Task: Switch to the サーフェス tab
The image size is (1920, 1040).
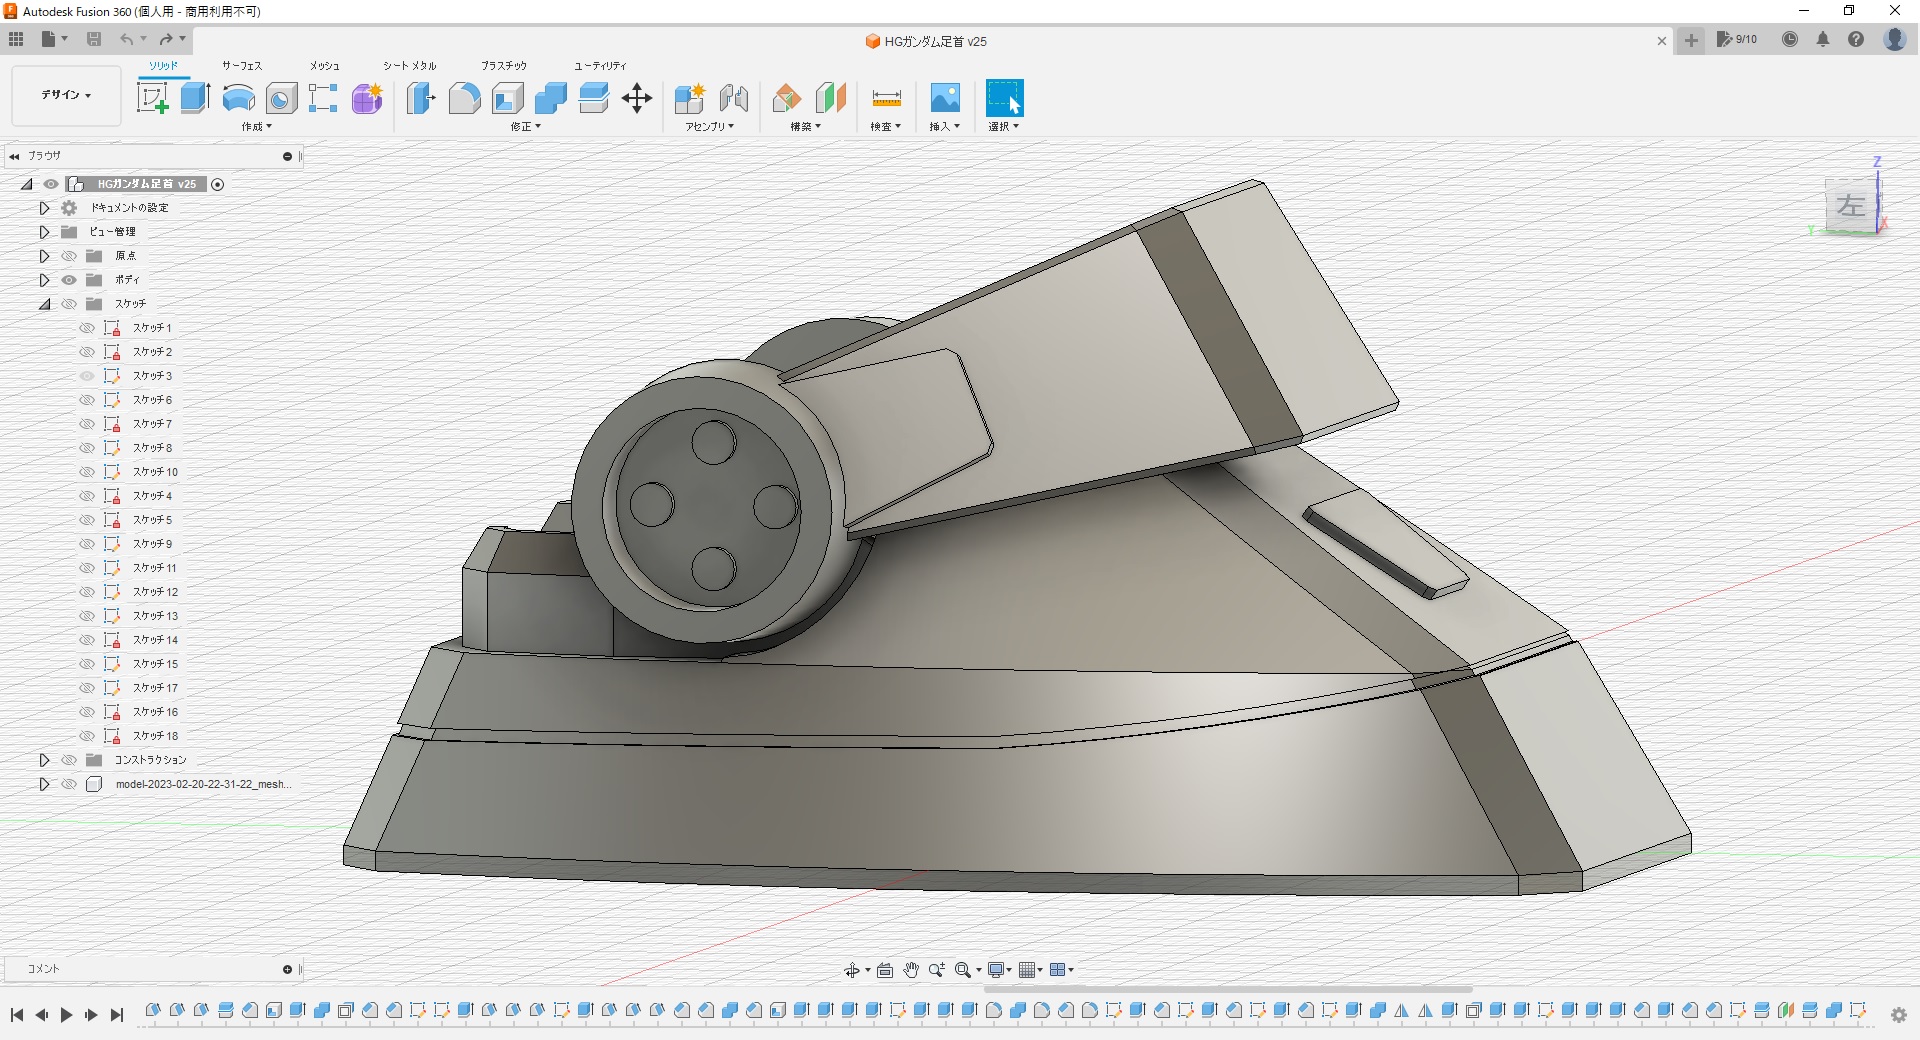Action: pyautogui.click(x=242, y=66)
